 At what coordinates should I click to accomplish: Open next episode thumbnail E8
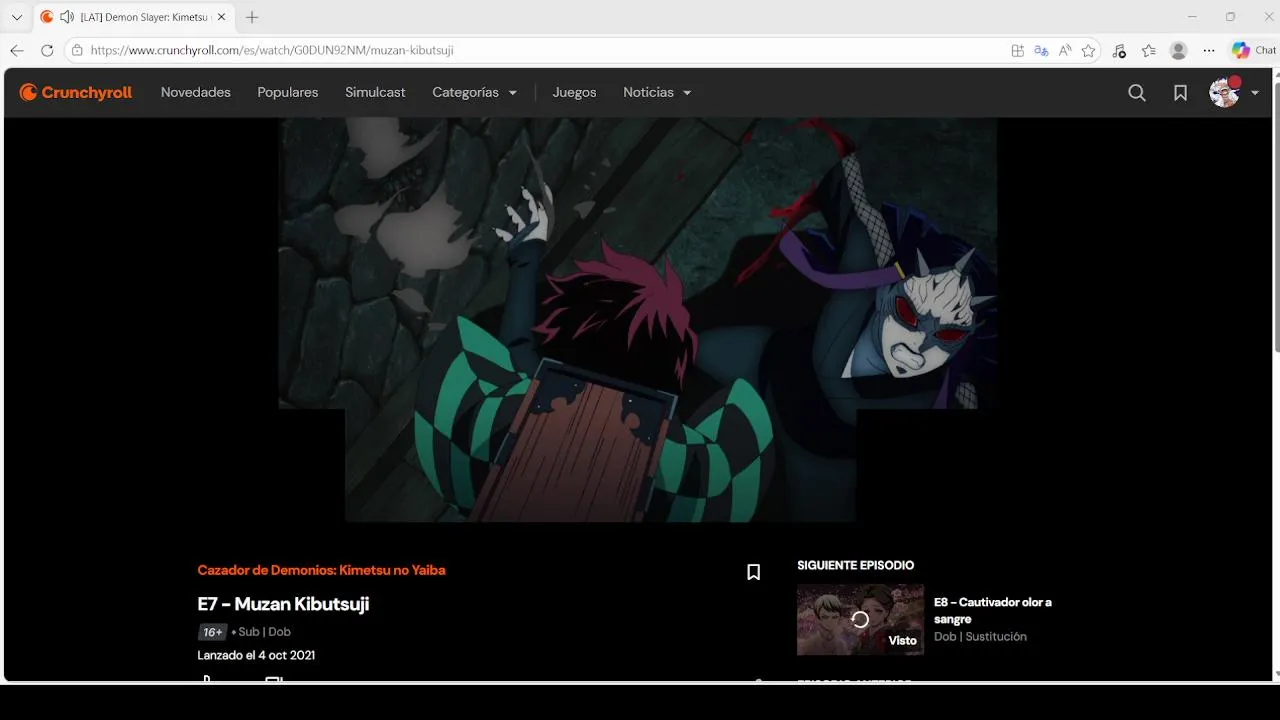[x=860, y=620]
